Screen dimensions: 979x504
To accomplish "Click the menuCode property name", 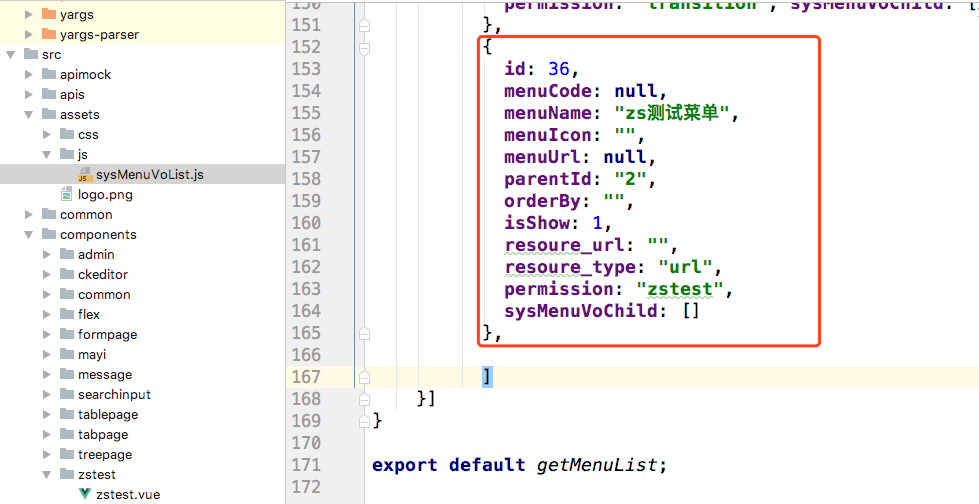I will 548,91.
